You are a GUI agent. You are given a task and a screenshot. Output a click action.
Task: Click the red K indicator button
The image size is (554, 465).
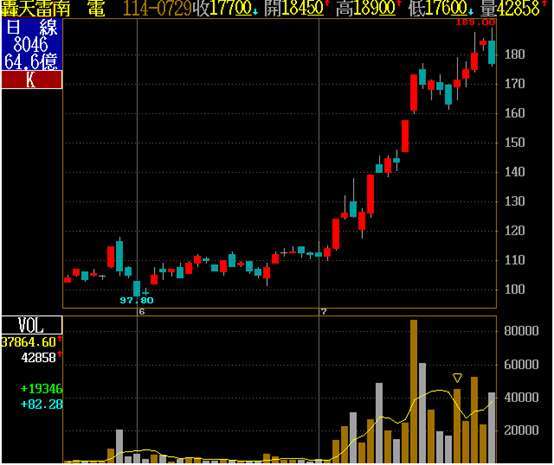coord(32,80)
